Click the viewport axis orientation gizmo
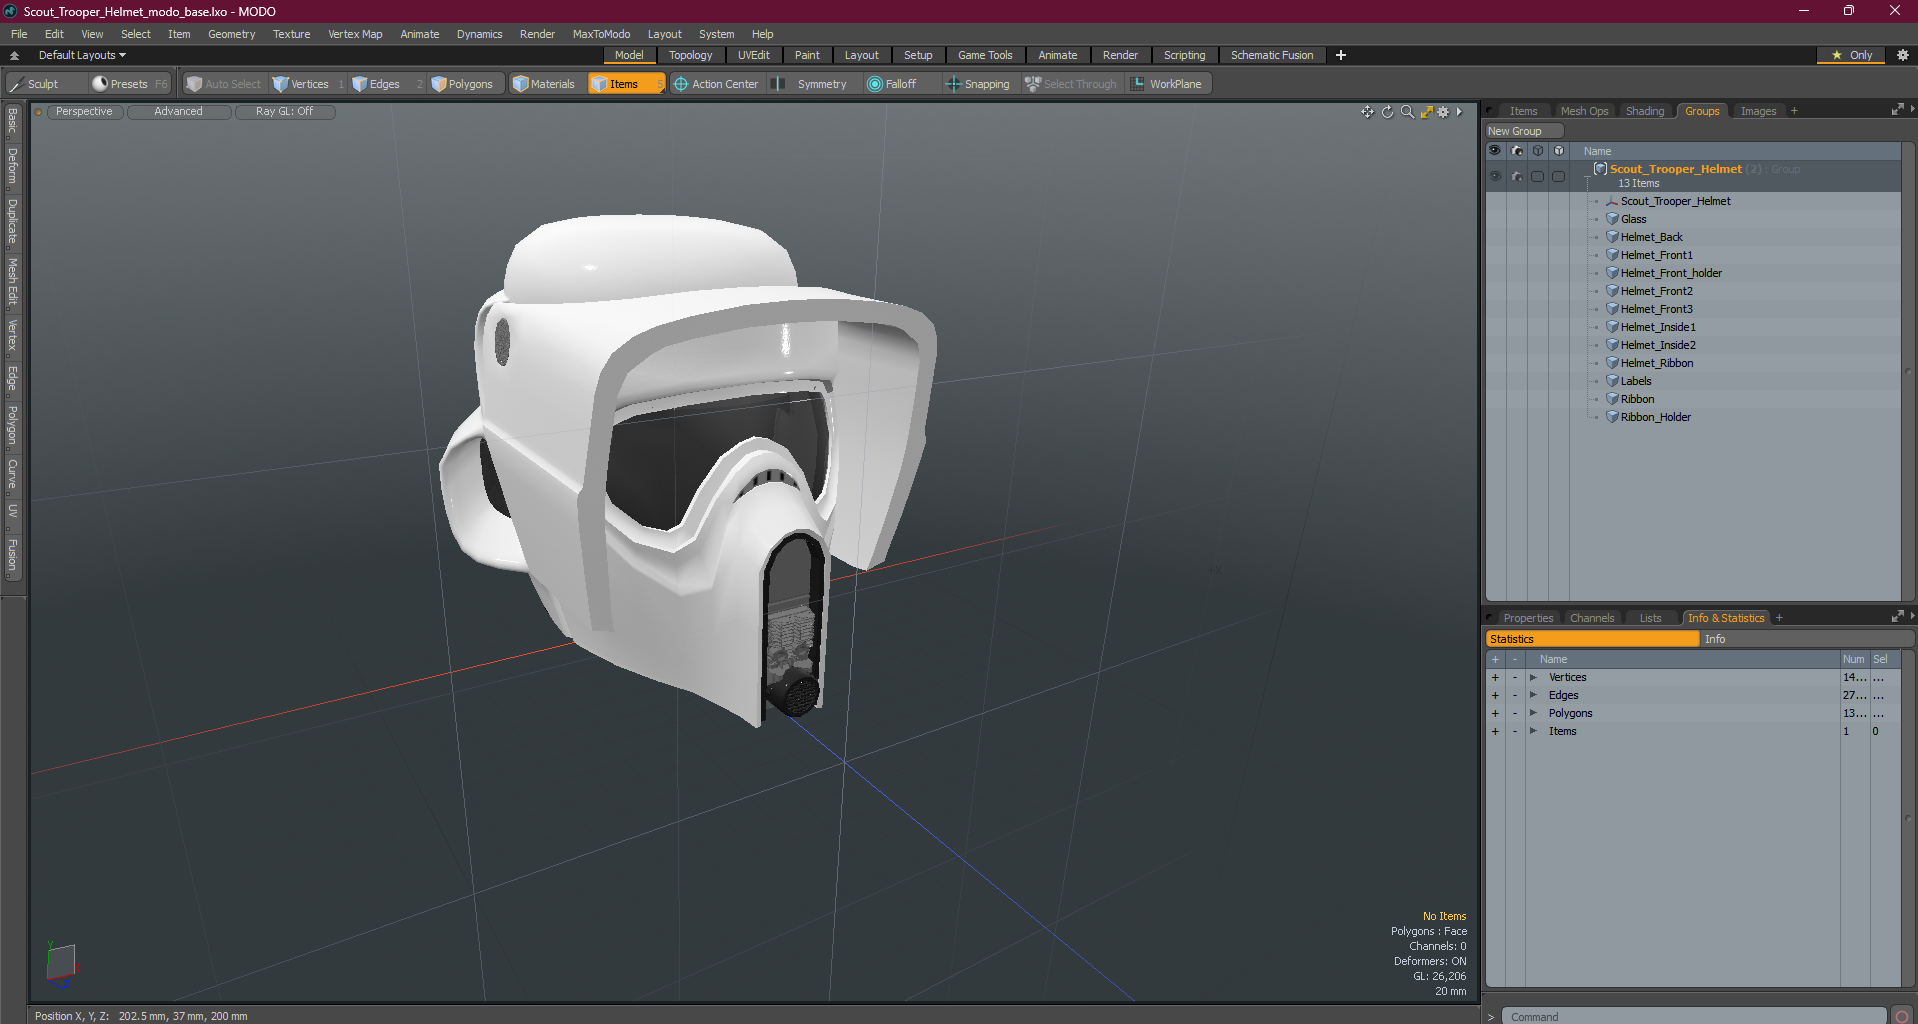 pyautogui.click(x=61, y=964)
